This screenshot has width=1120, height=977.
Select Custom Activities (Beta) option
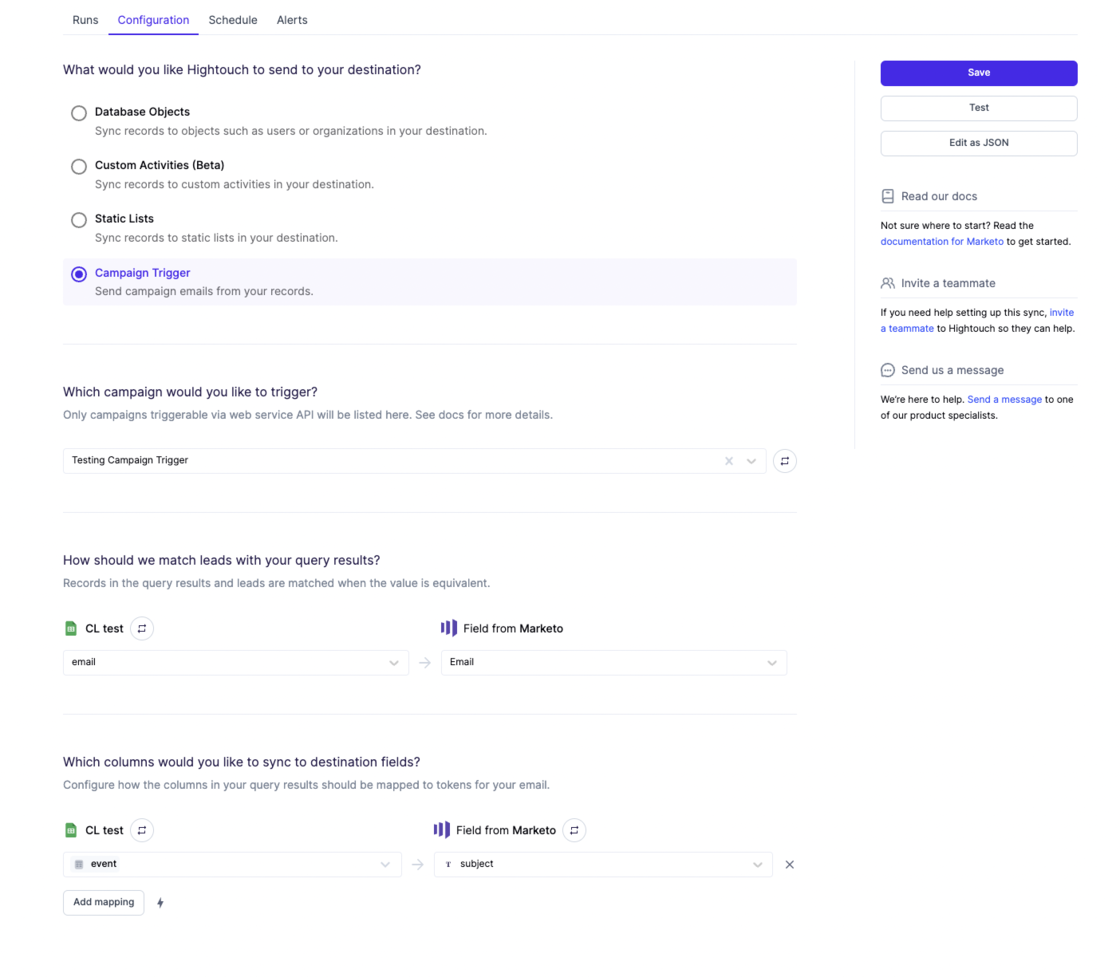point(79,166)
